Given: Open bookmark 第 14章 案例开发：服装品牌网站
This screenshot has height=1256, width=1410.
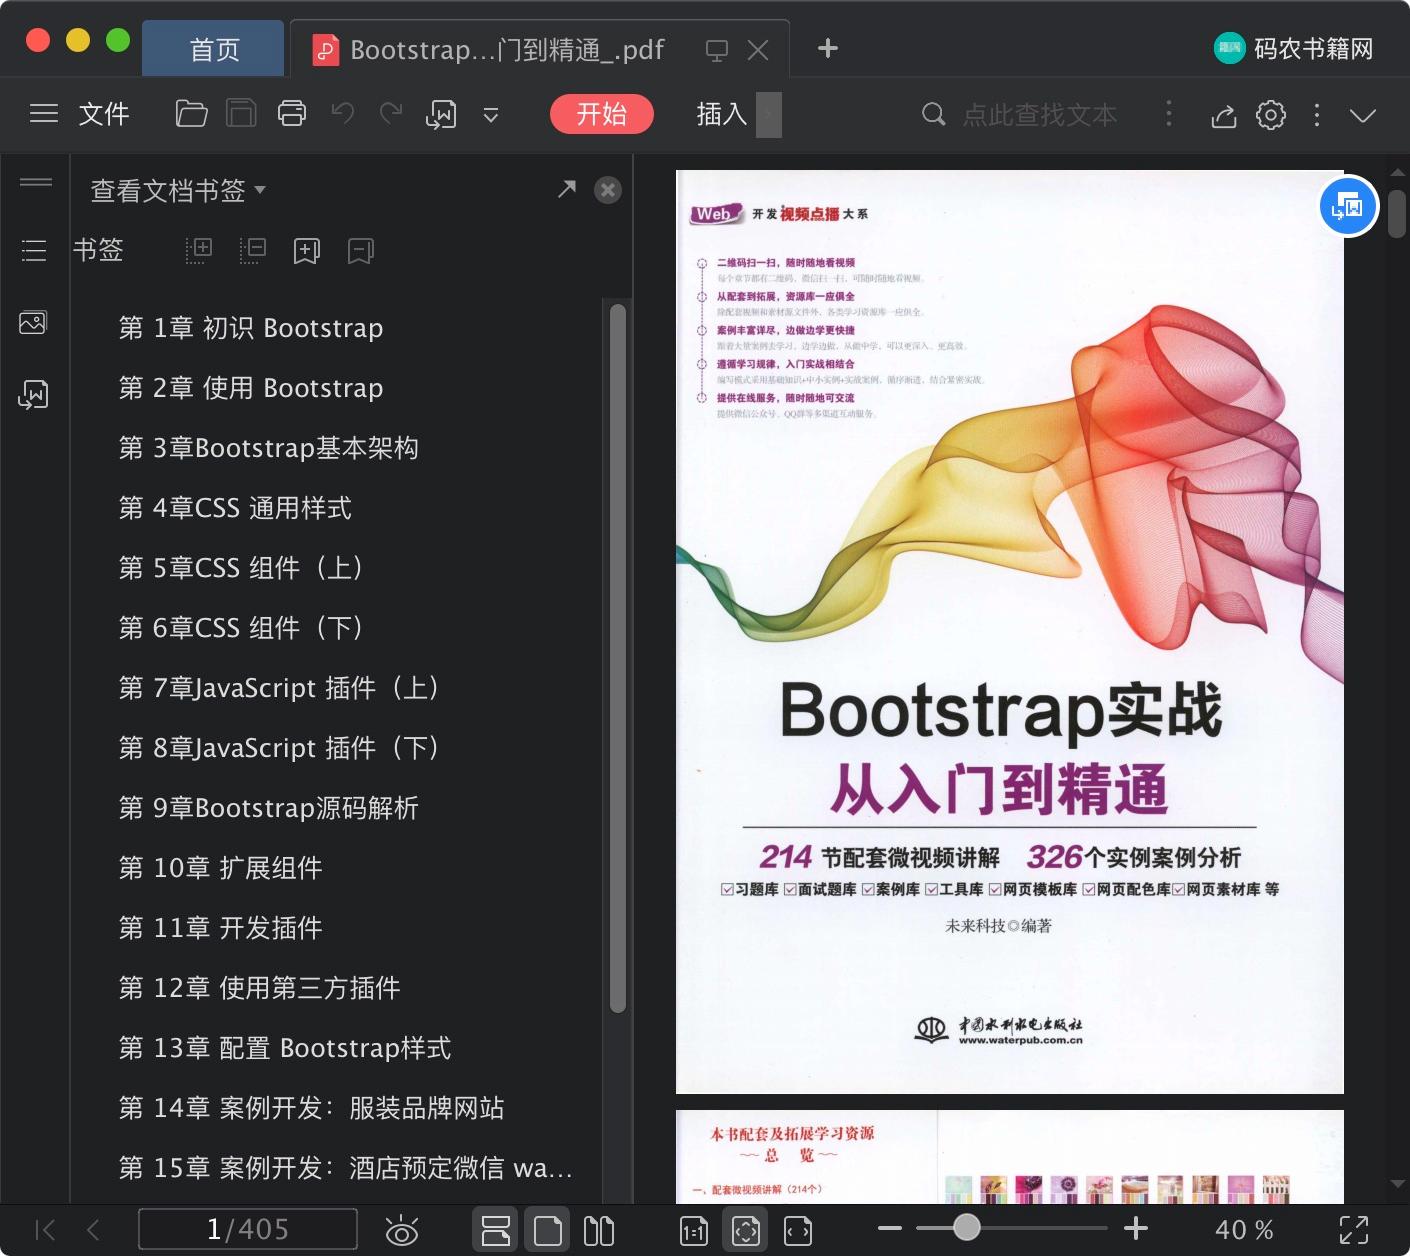Looking at the screenshot, I should click(312, 1108).
